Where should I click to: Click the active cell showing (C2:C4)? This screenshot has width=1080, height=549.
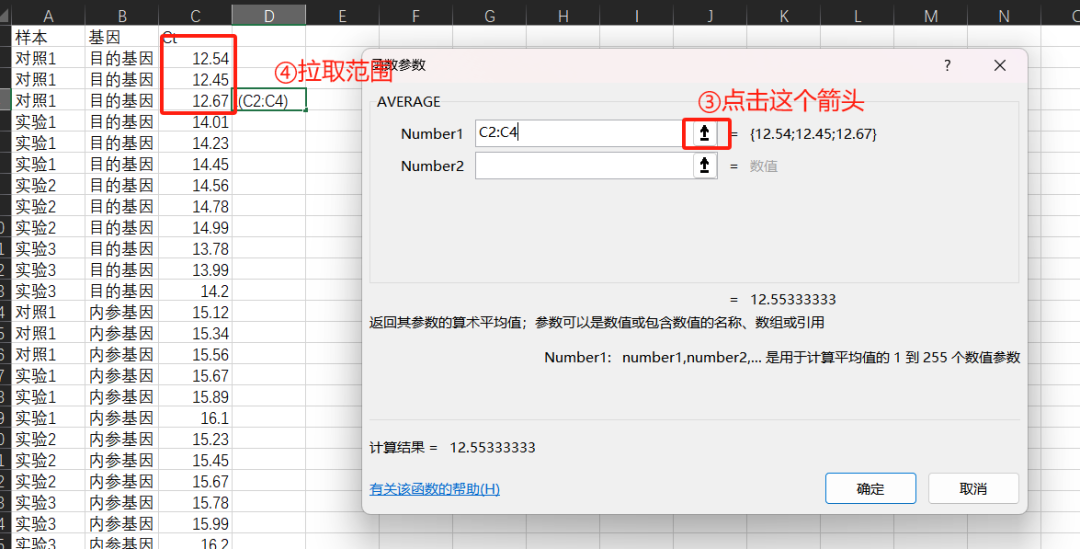tap(269, 101)
